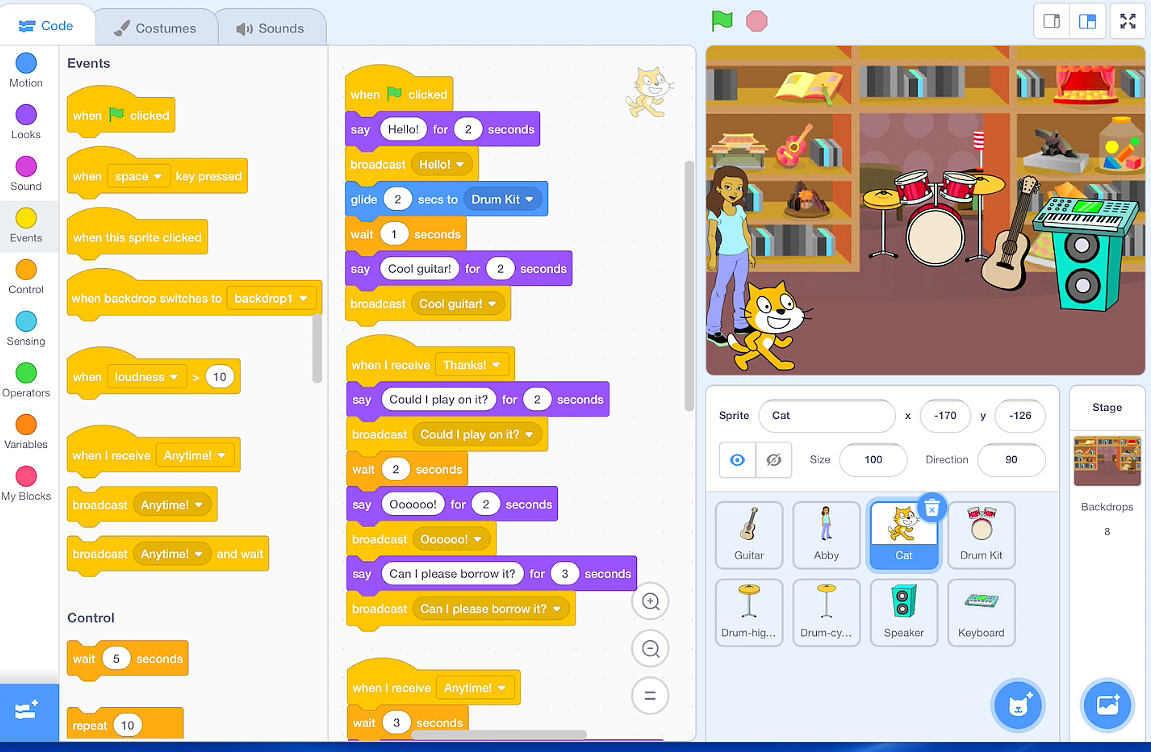Screen dimensions: 1151x752
Task: Click the Add Extension button
Action: 28,712
